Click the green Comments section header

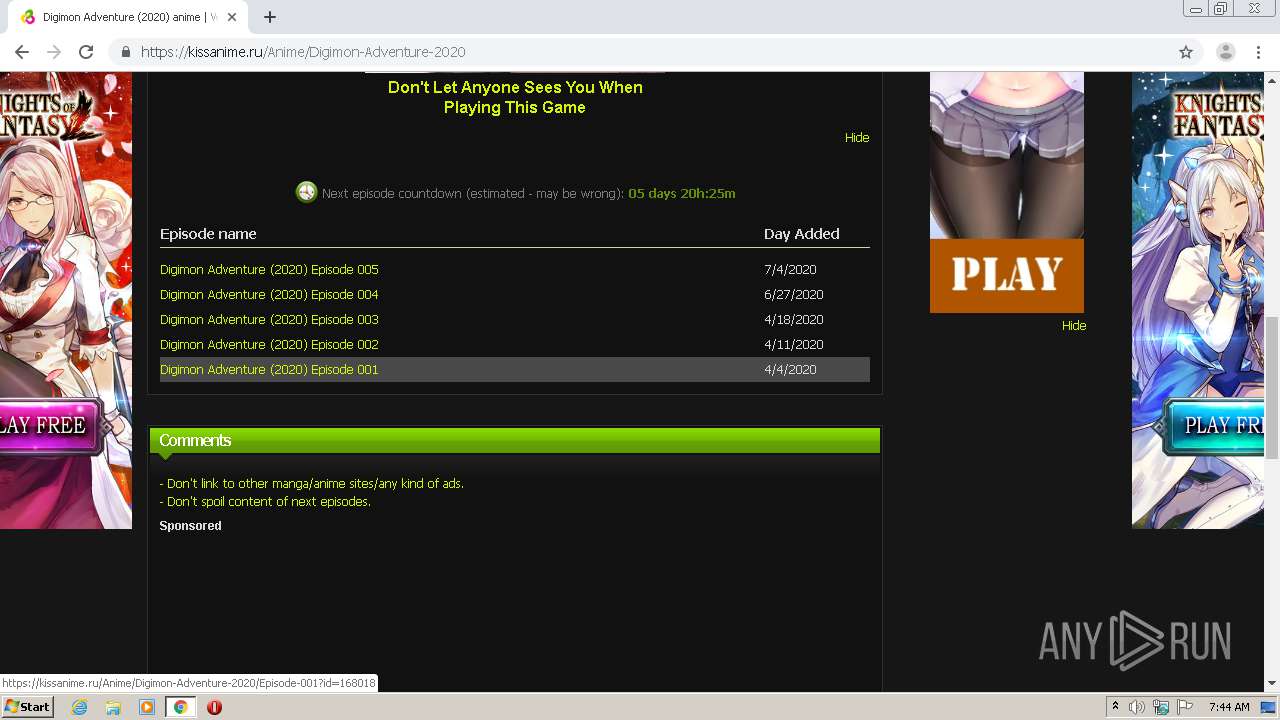(x=515, y=441)
